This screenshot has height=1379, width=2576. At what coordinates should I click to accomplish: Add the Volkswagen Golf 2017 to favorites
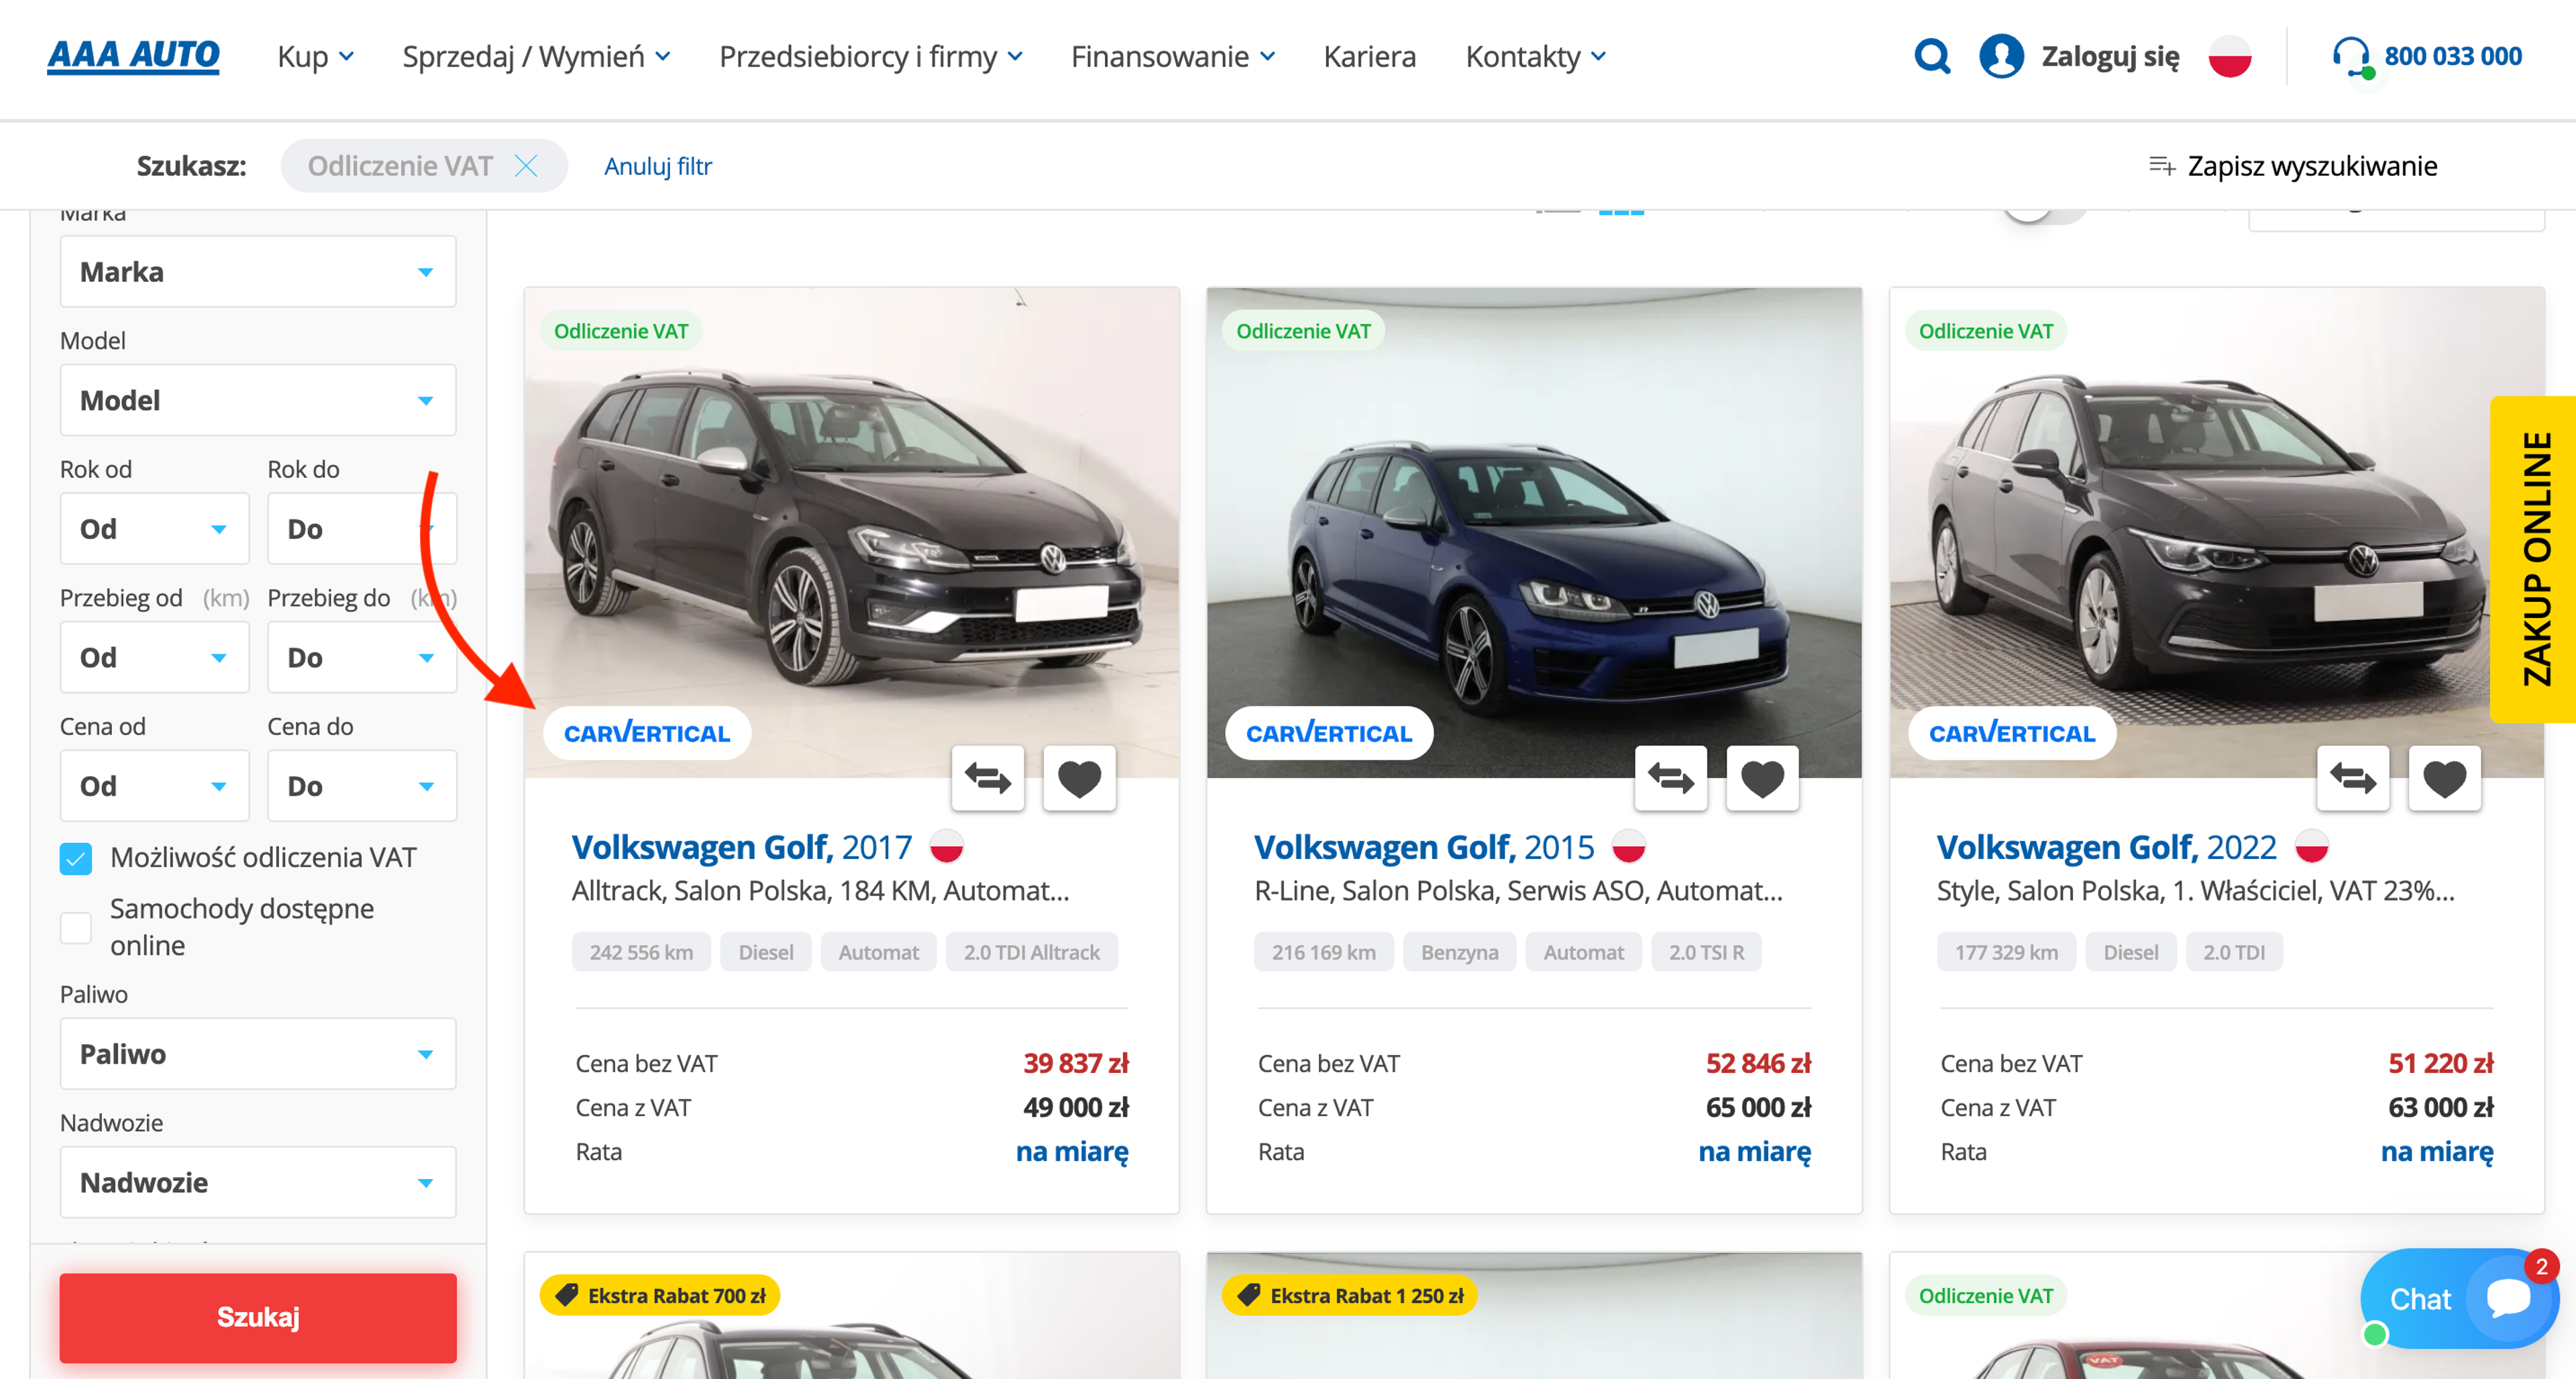pos(1079,778)
